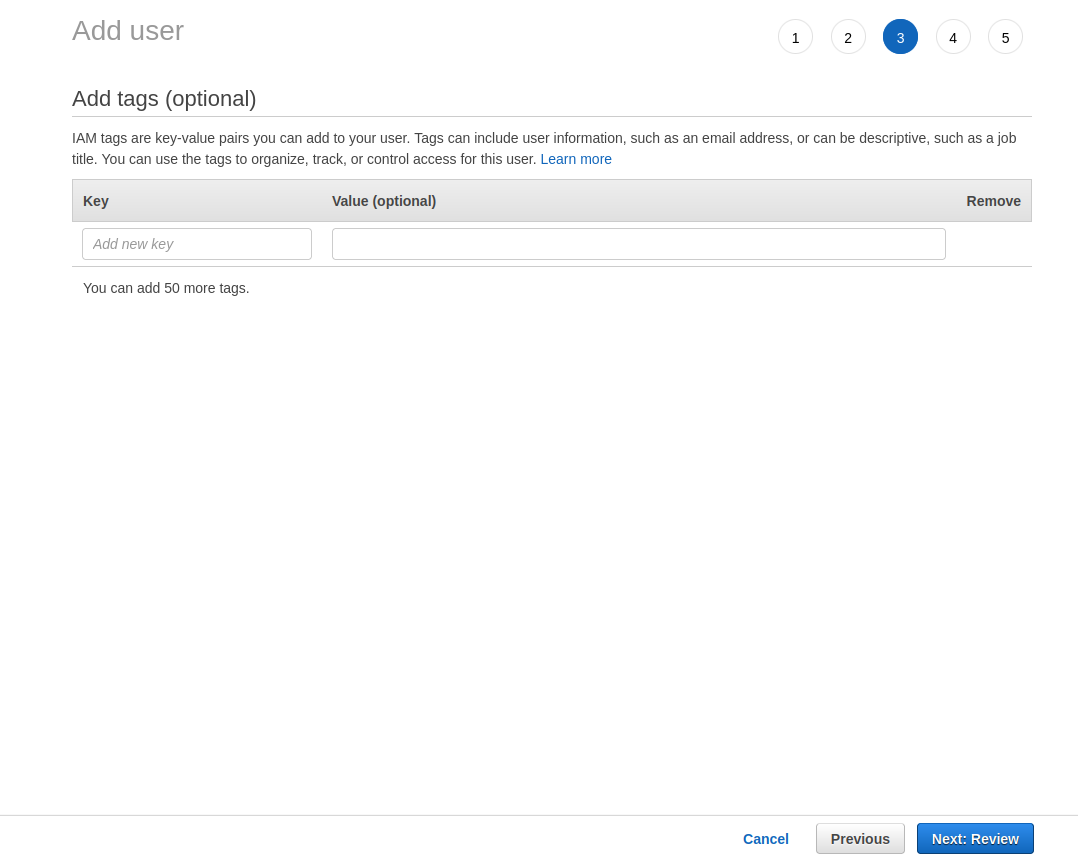
Task: Focus the Add new key field
Action: [x=197, y=244]
